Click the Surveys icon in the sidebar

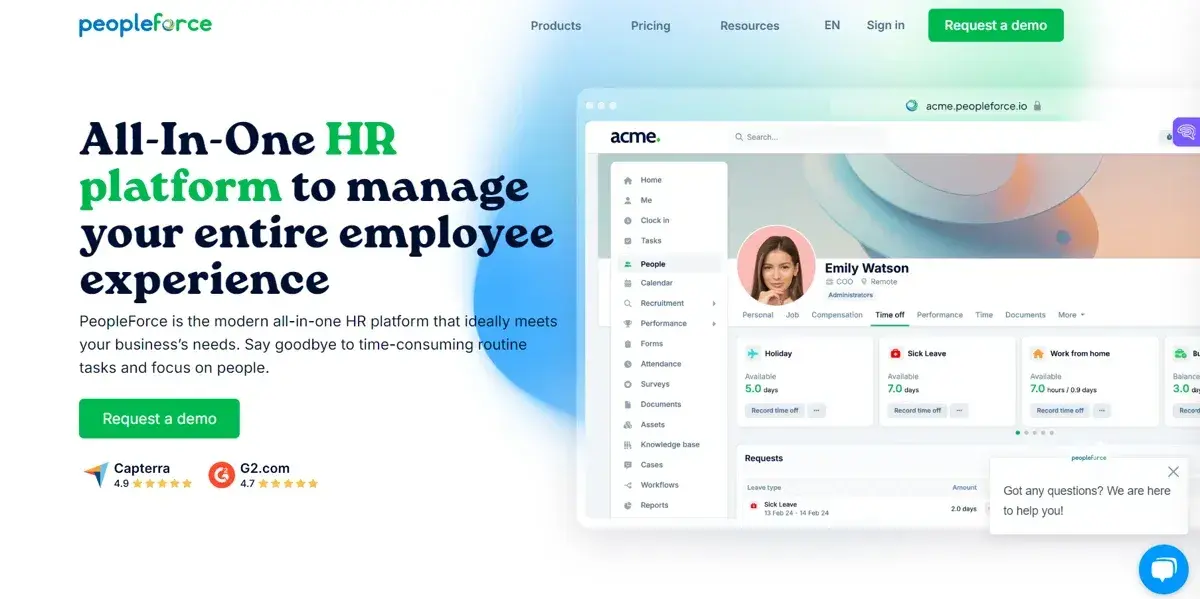(x=628, y=383)
